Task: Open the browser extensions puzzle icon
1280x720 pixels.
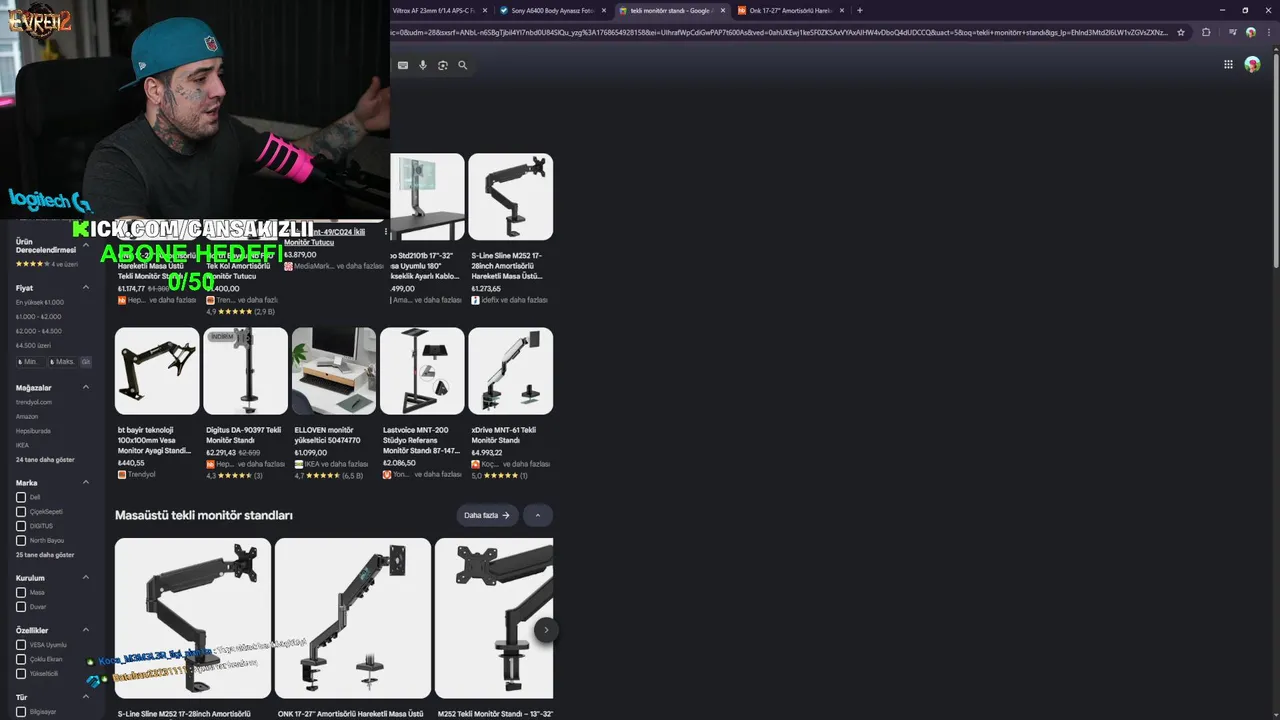Action: tap(1206, 32)
